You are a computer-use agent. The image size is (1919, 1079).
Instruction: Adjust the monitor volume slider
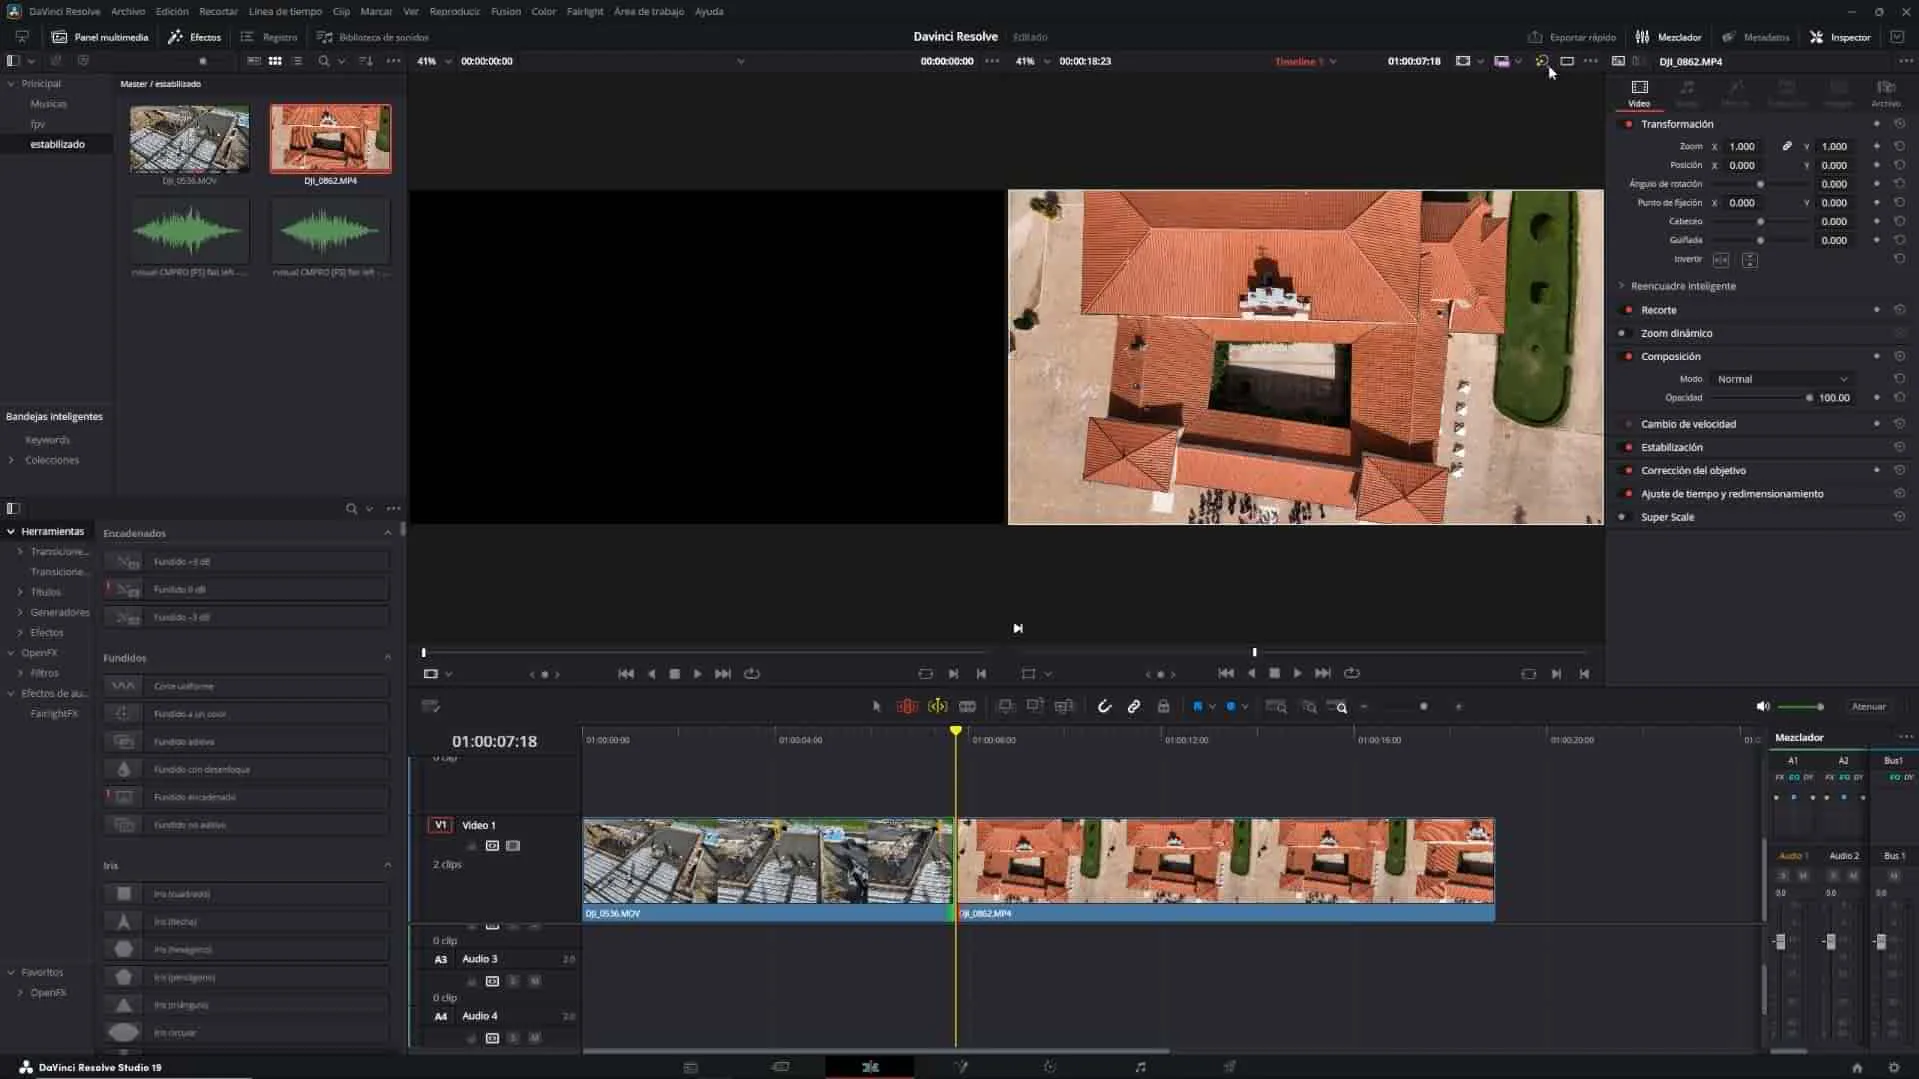click(x=1800, y=707)
